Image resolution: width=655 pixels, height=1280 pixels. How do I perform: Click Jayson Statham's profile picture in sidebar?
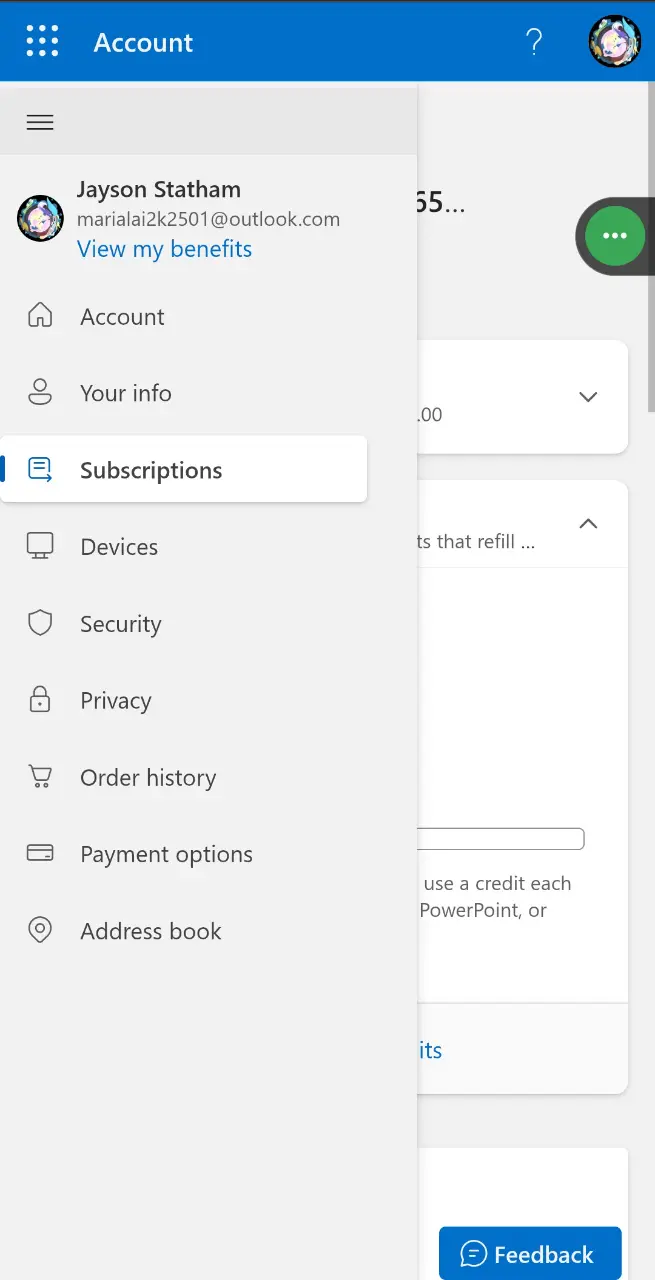point(40,218)
